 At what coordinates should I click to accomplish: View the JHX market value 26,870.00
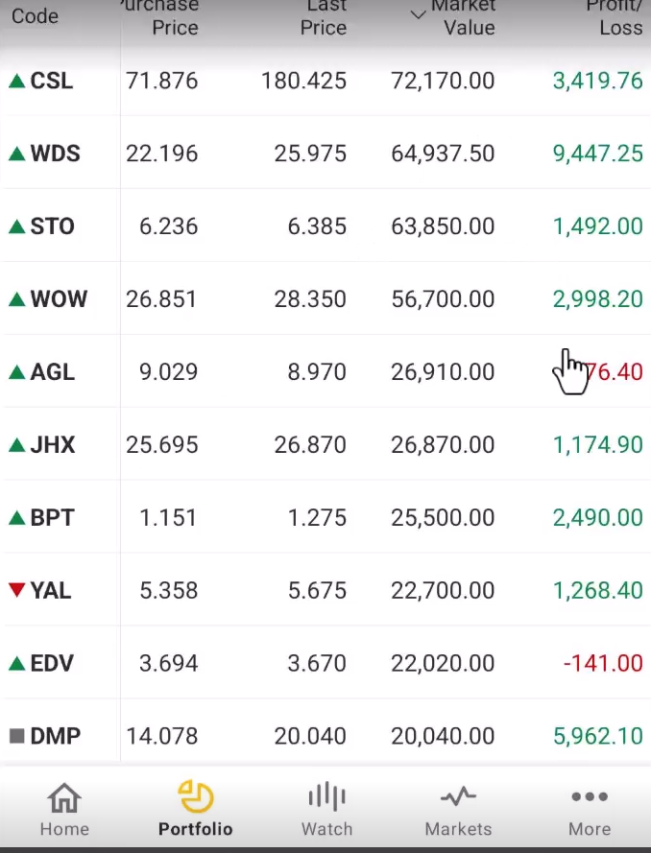[442, 445]
